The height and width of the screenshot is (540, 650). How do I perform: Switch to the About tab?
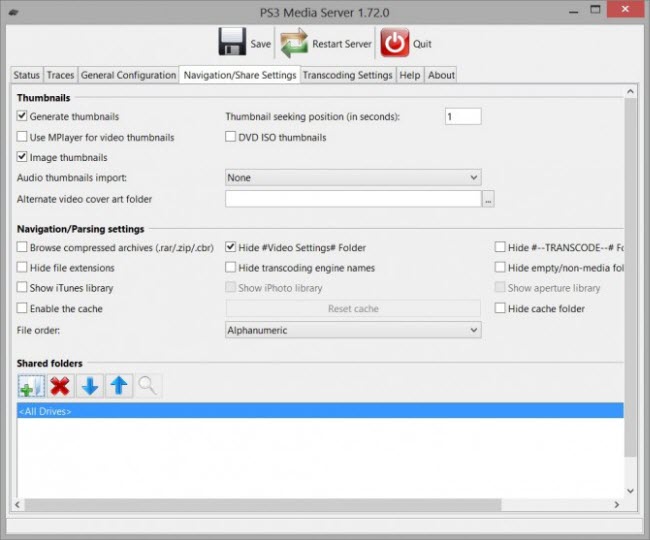[441, 75]
